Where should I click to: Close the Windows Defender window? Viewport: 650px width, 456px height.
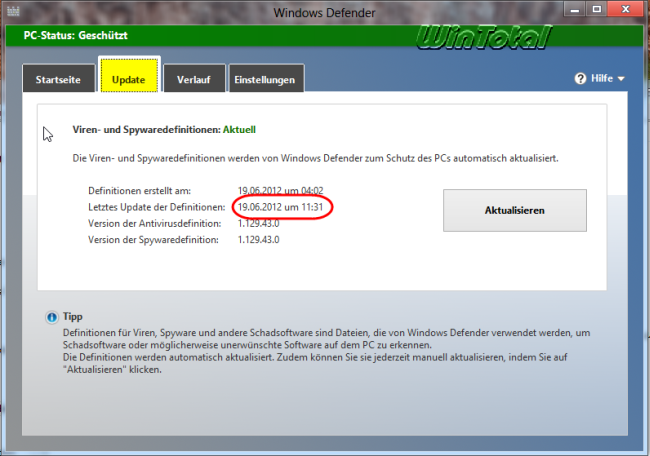(626, 9)
